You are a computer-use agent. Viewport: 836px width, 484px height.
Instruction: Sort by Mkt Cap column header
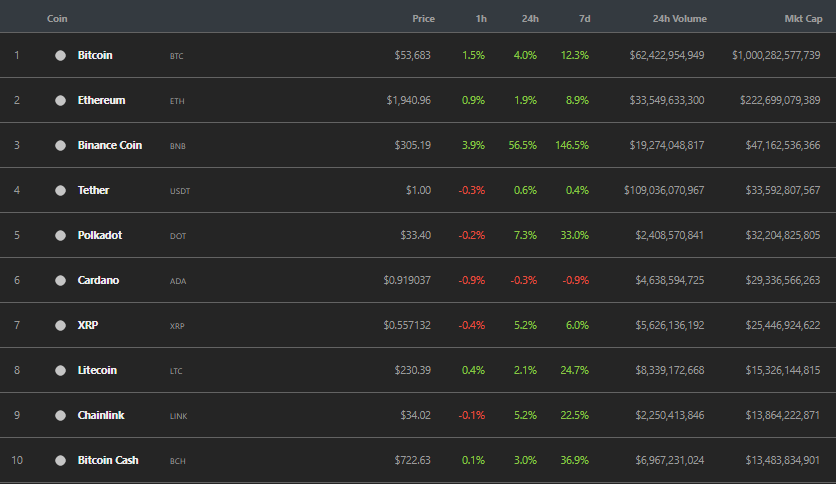point(802,19)
